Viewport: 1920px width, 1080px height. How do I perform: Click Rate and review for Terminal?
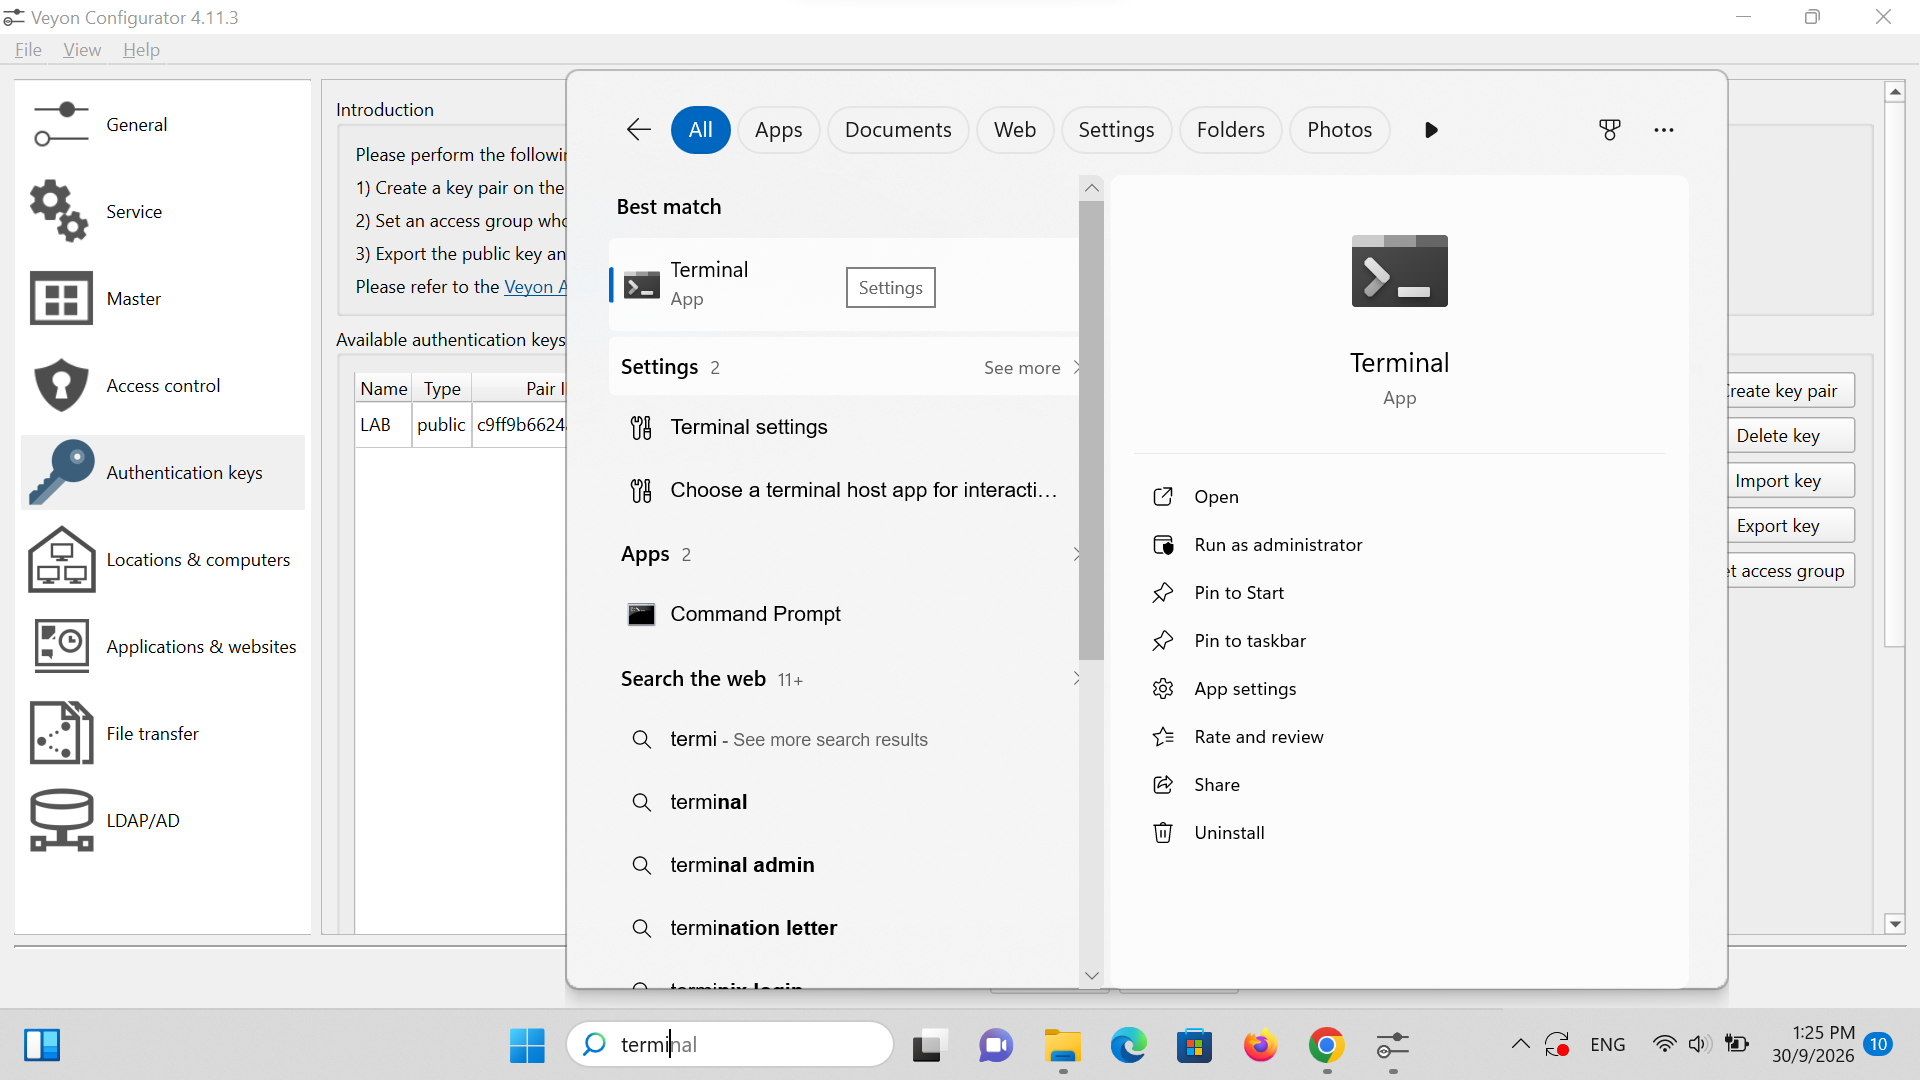pos(1400,737)
